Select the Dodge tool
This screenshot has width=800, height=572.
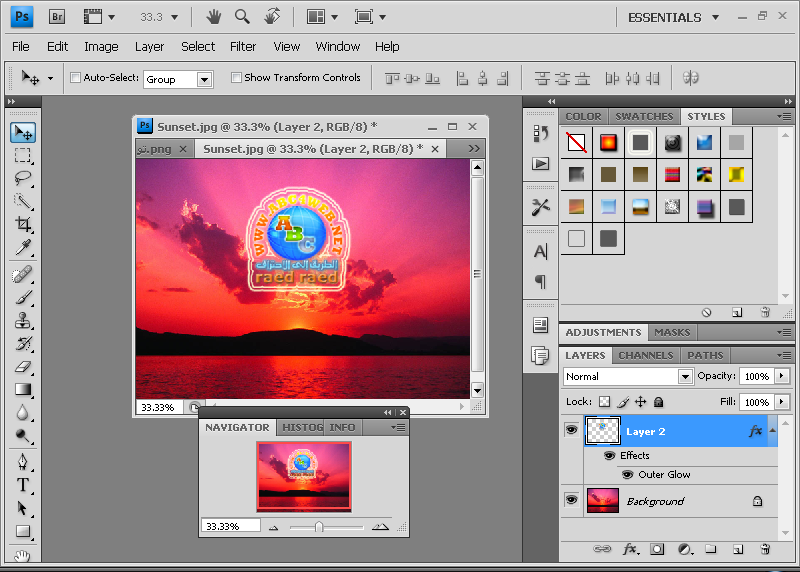(22, 435)
